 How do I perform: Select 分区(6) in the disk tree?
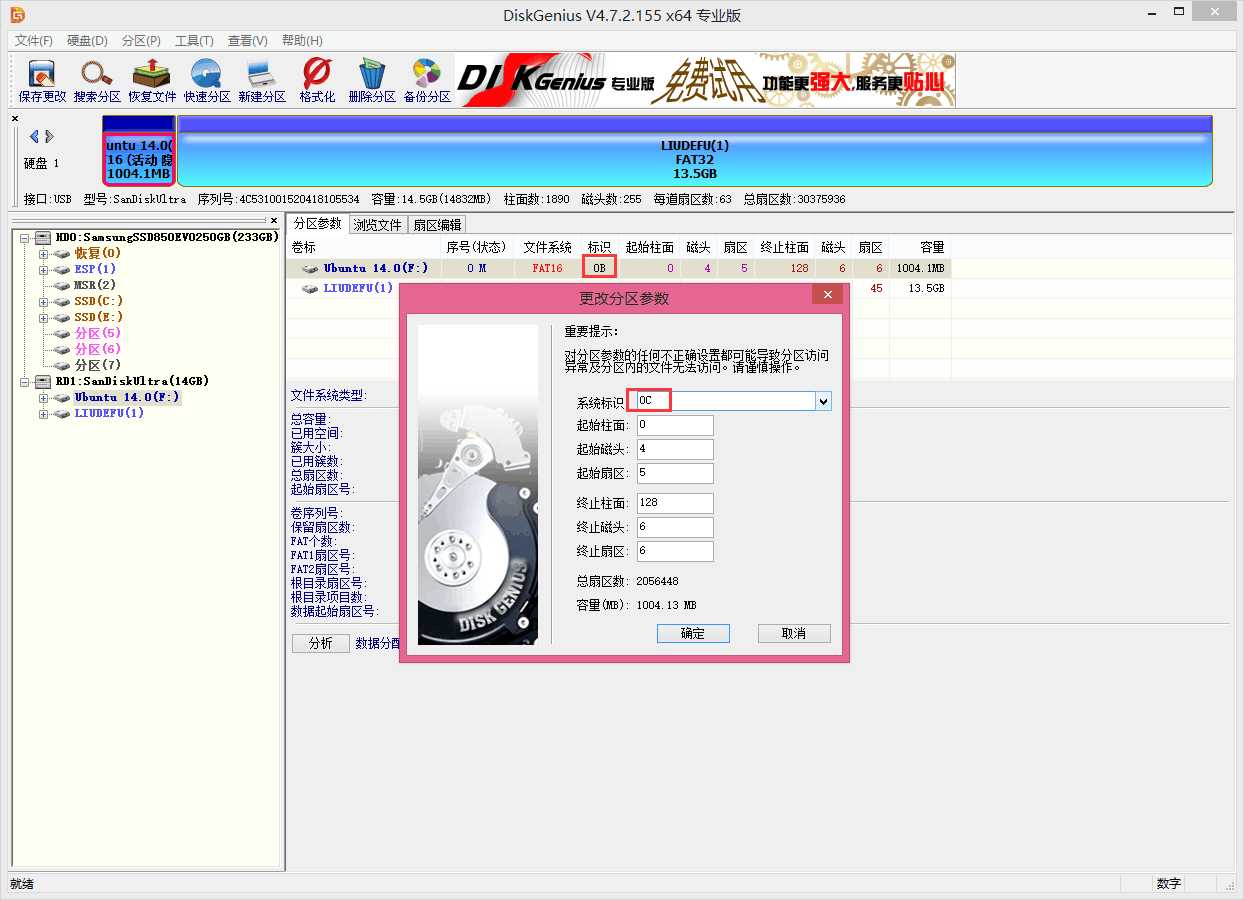click(97, 349)
